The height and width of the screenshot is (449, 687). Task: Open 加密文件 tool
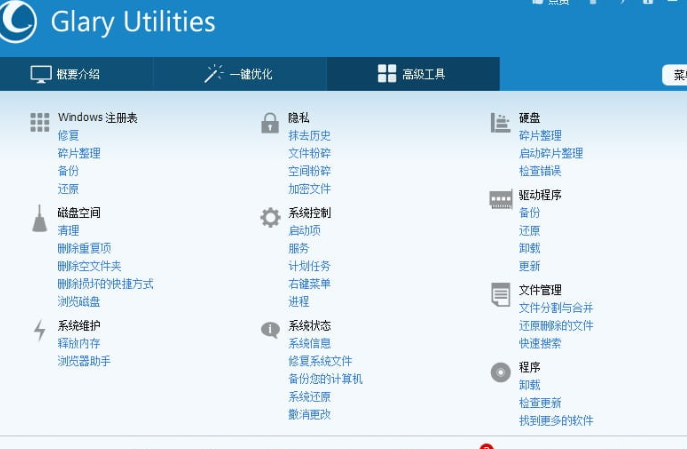[309, 189]
